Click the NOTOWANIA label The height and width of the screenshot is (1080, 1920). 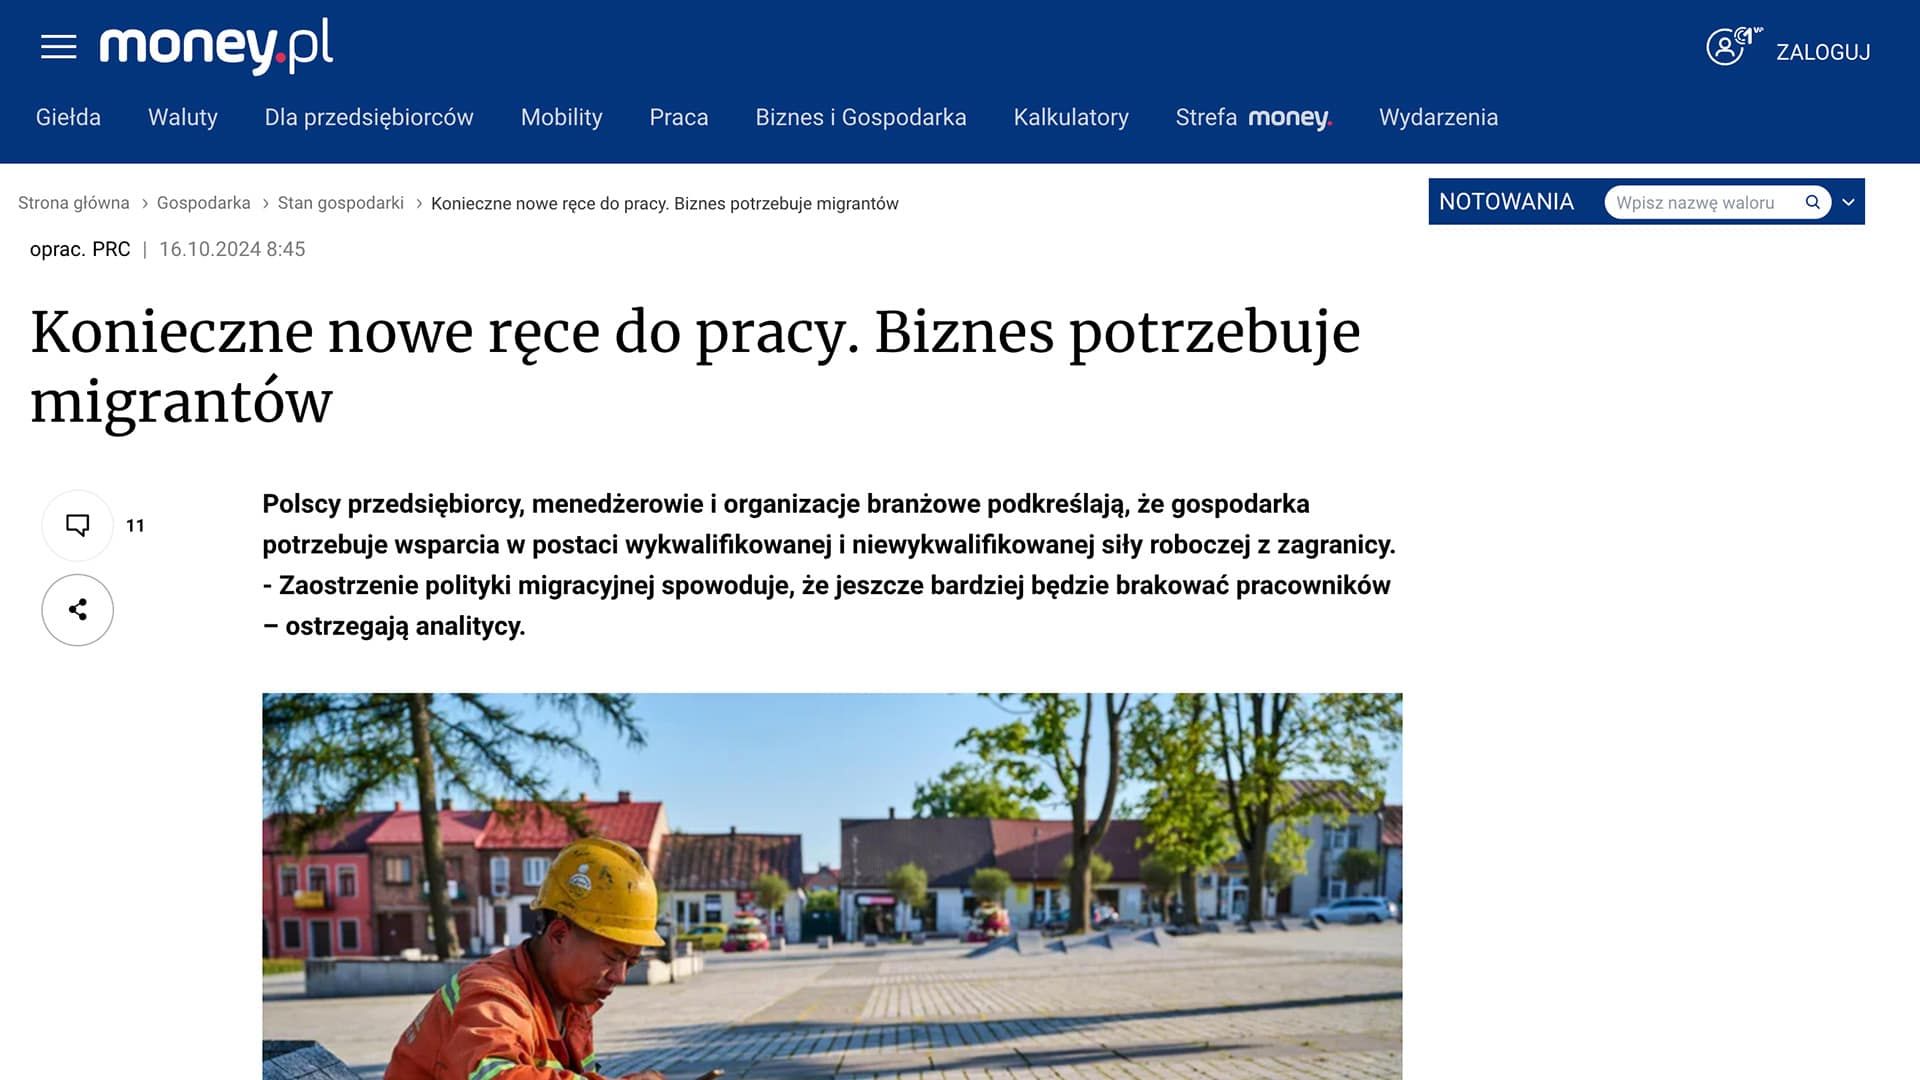pos(1506,202)
